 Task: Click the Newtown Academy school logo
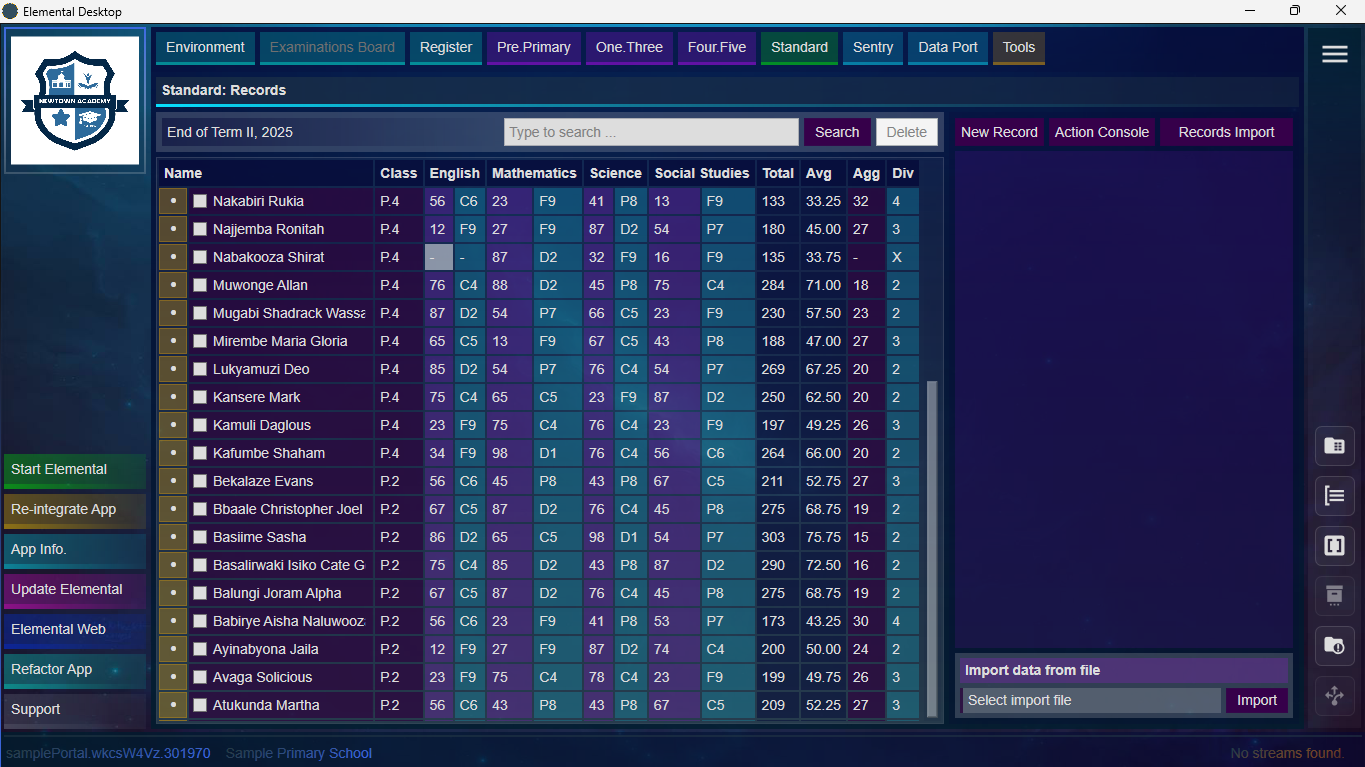click(75, 101)
